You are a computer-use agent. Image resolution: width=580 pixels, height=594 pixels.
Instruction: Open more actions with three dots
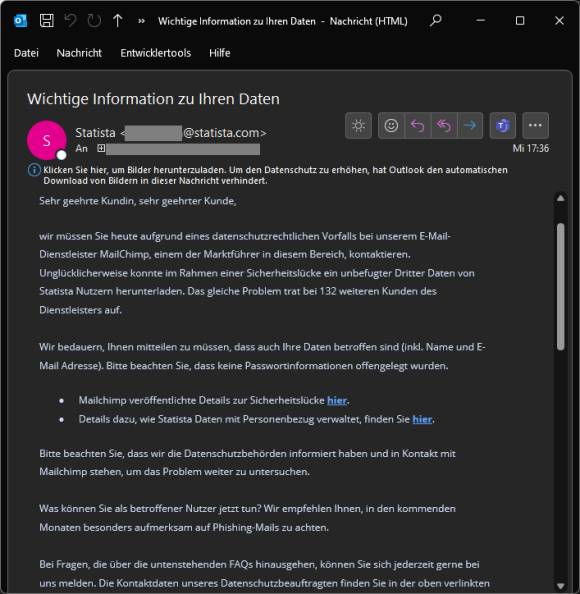coord(535,125)
